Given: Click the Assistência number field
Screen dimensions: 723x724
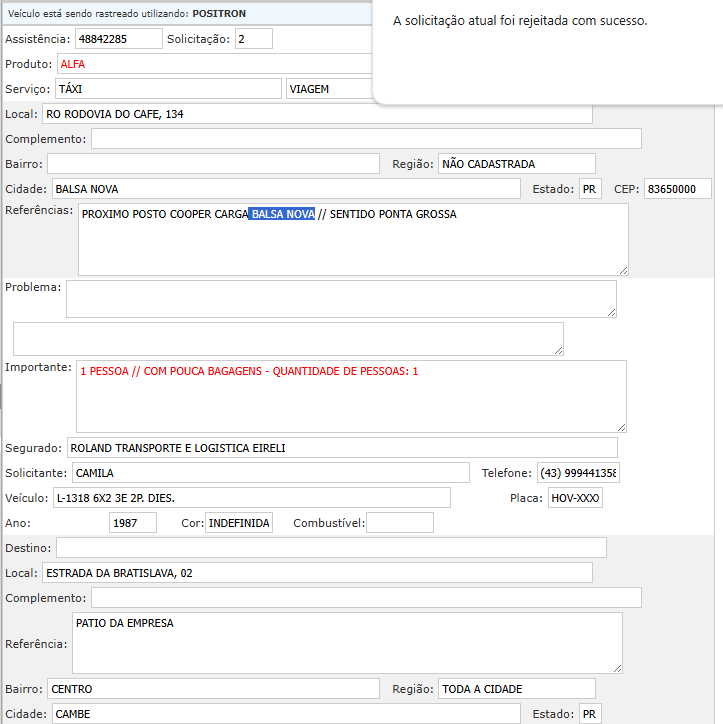Looking at the screenshot, I should click(x=118, y=39).
